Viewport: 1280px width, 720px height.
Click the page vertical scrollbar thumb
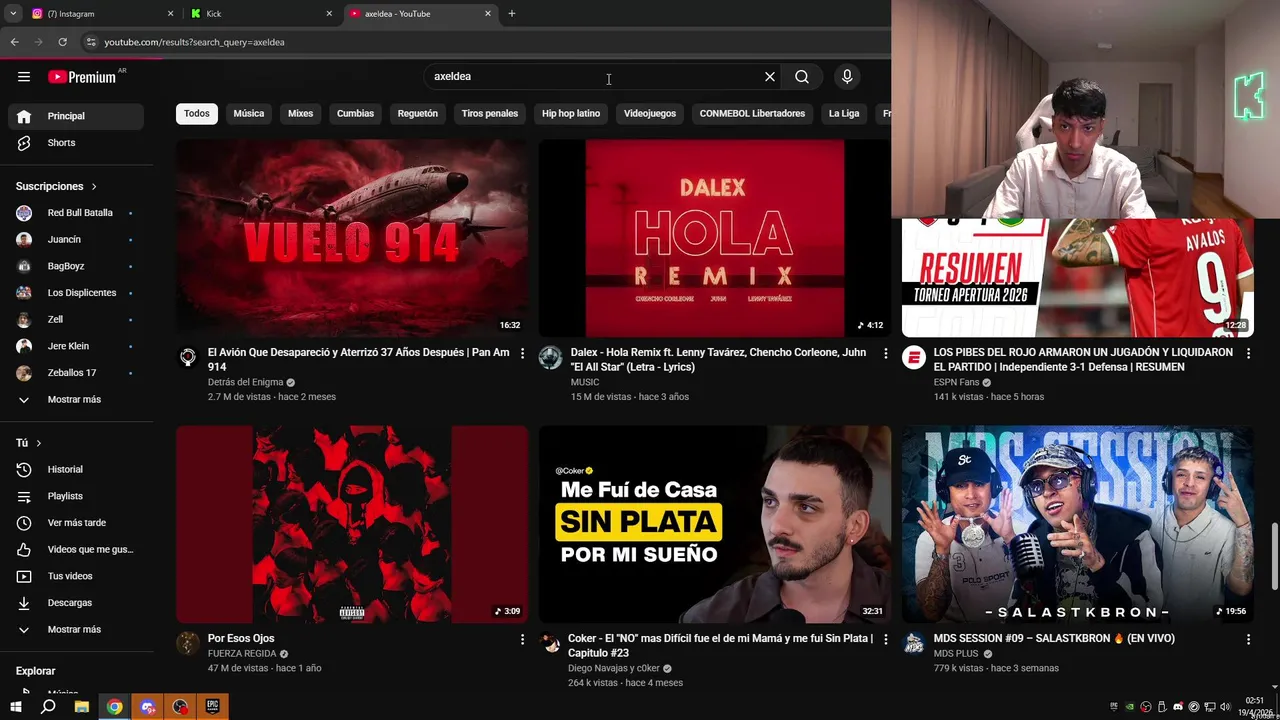(x=1274, y=556)
